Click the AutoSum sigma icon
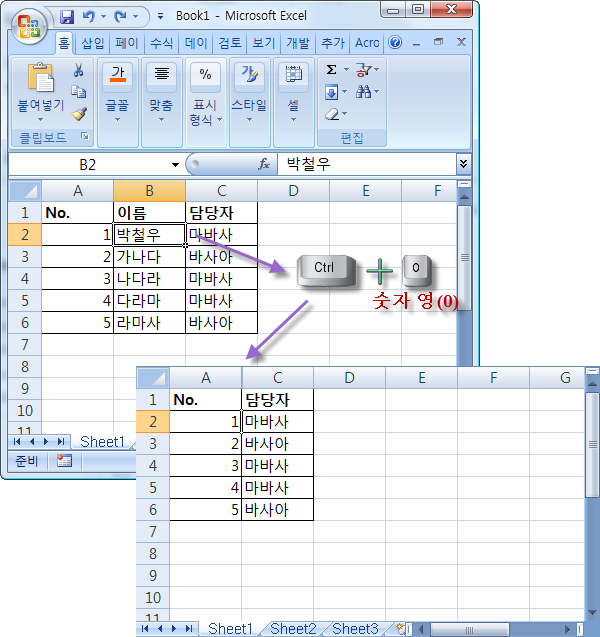 (331, 70)
